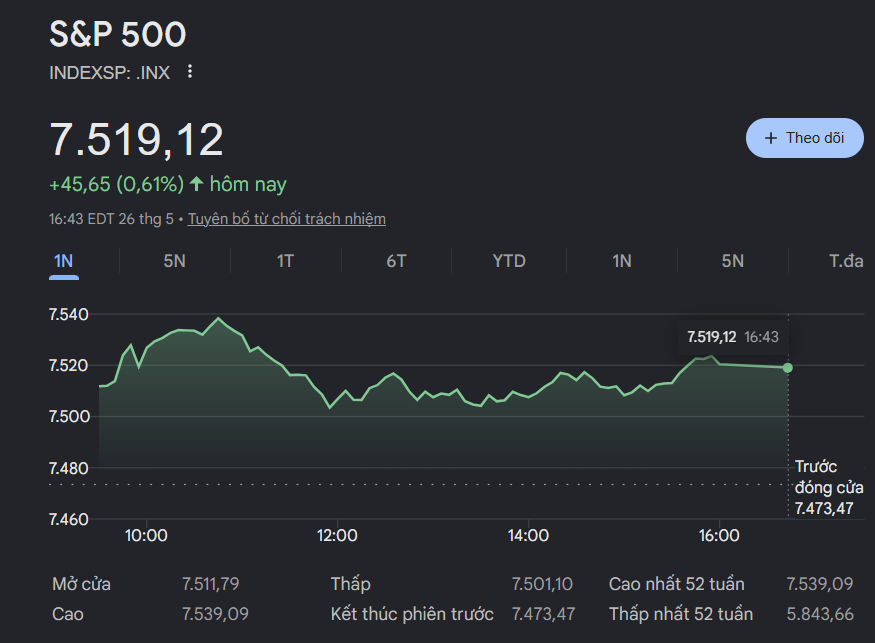Open the Tuyên bố từ chối trách nhiệm link
875x643 pixels.
(x=286, y=219)
